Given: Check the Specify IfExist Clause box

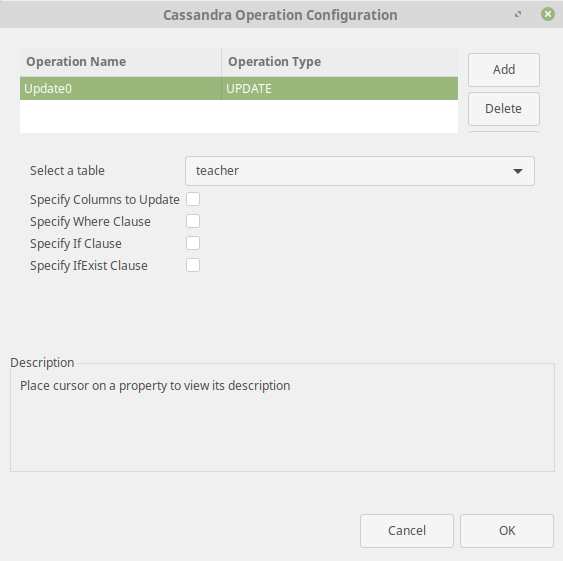Looking at the screenshot, I should click(x=193, y=265).
